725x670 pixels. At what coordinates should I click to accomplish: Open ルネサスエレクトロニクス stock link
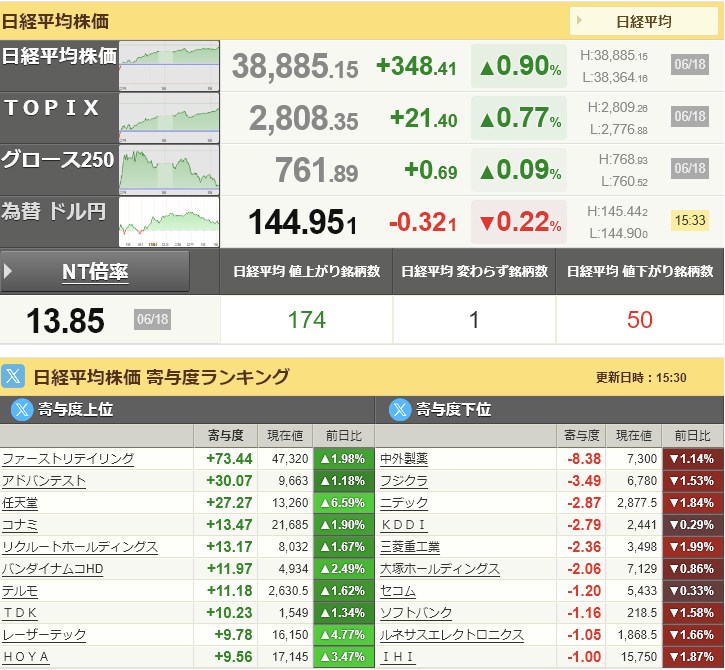(x=452, y=634)
